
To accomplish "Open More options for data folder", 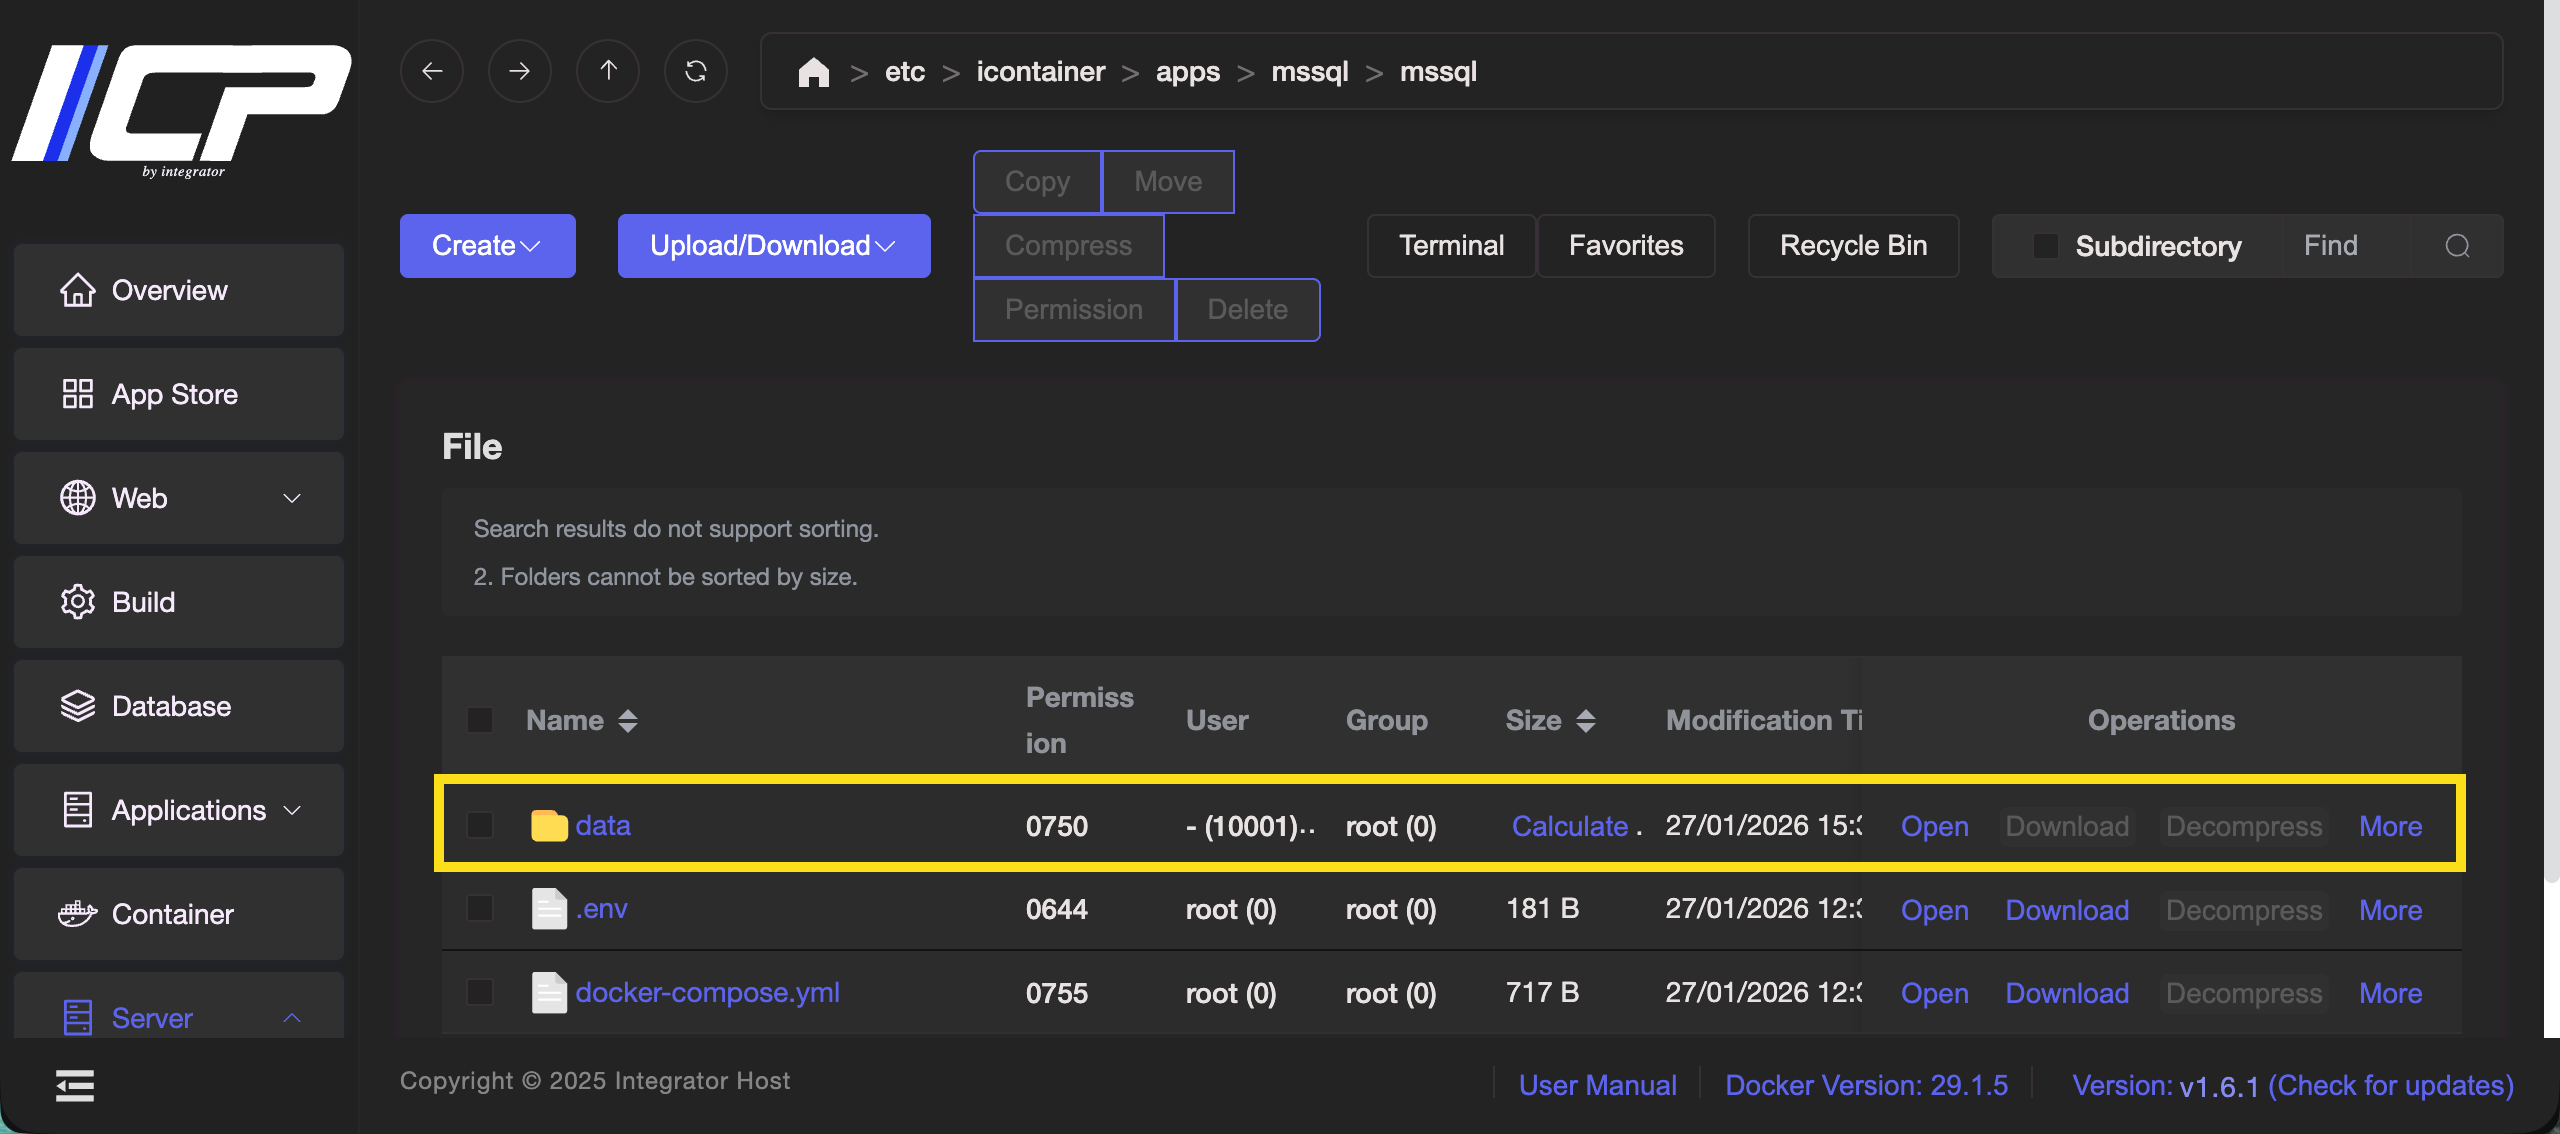I will coord(2390,826).
